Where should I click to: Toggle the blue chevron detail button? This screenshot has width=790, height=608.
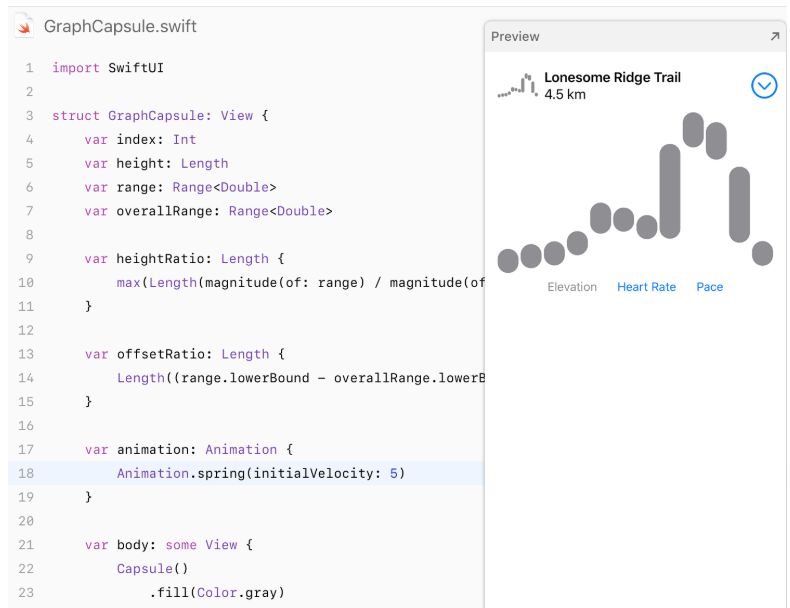764,86
